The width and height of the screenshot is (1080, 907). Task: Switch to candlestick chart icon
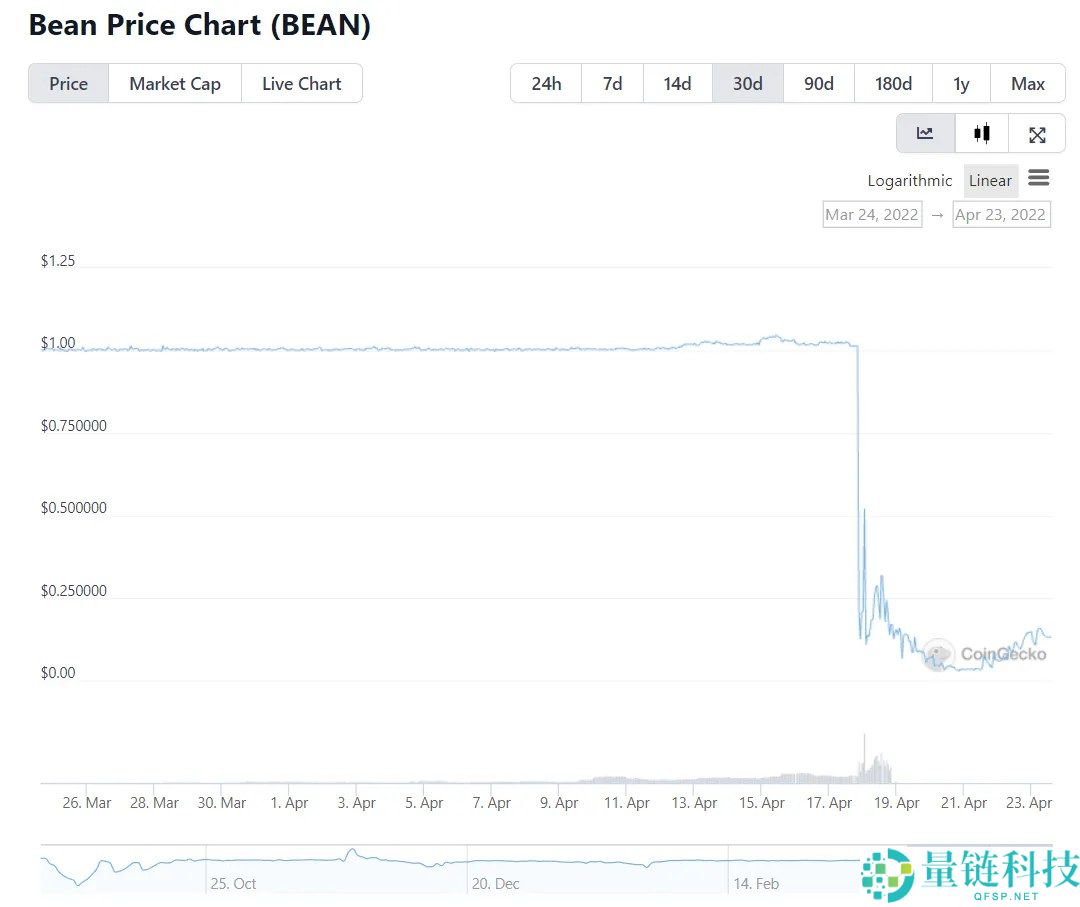pyautogui.click(x=982, y=134)
